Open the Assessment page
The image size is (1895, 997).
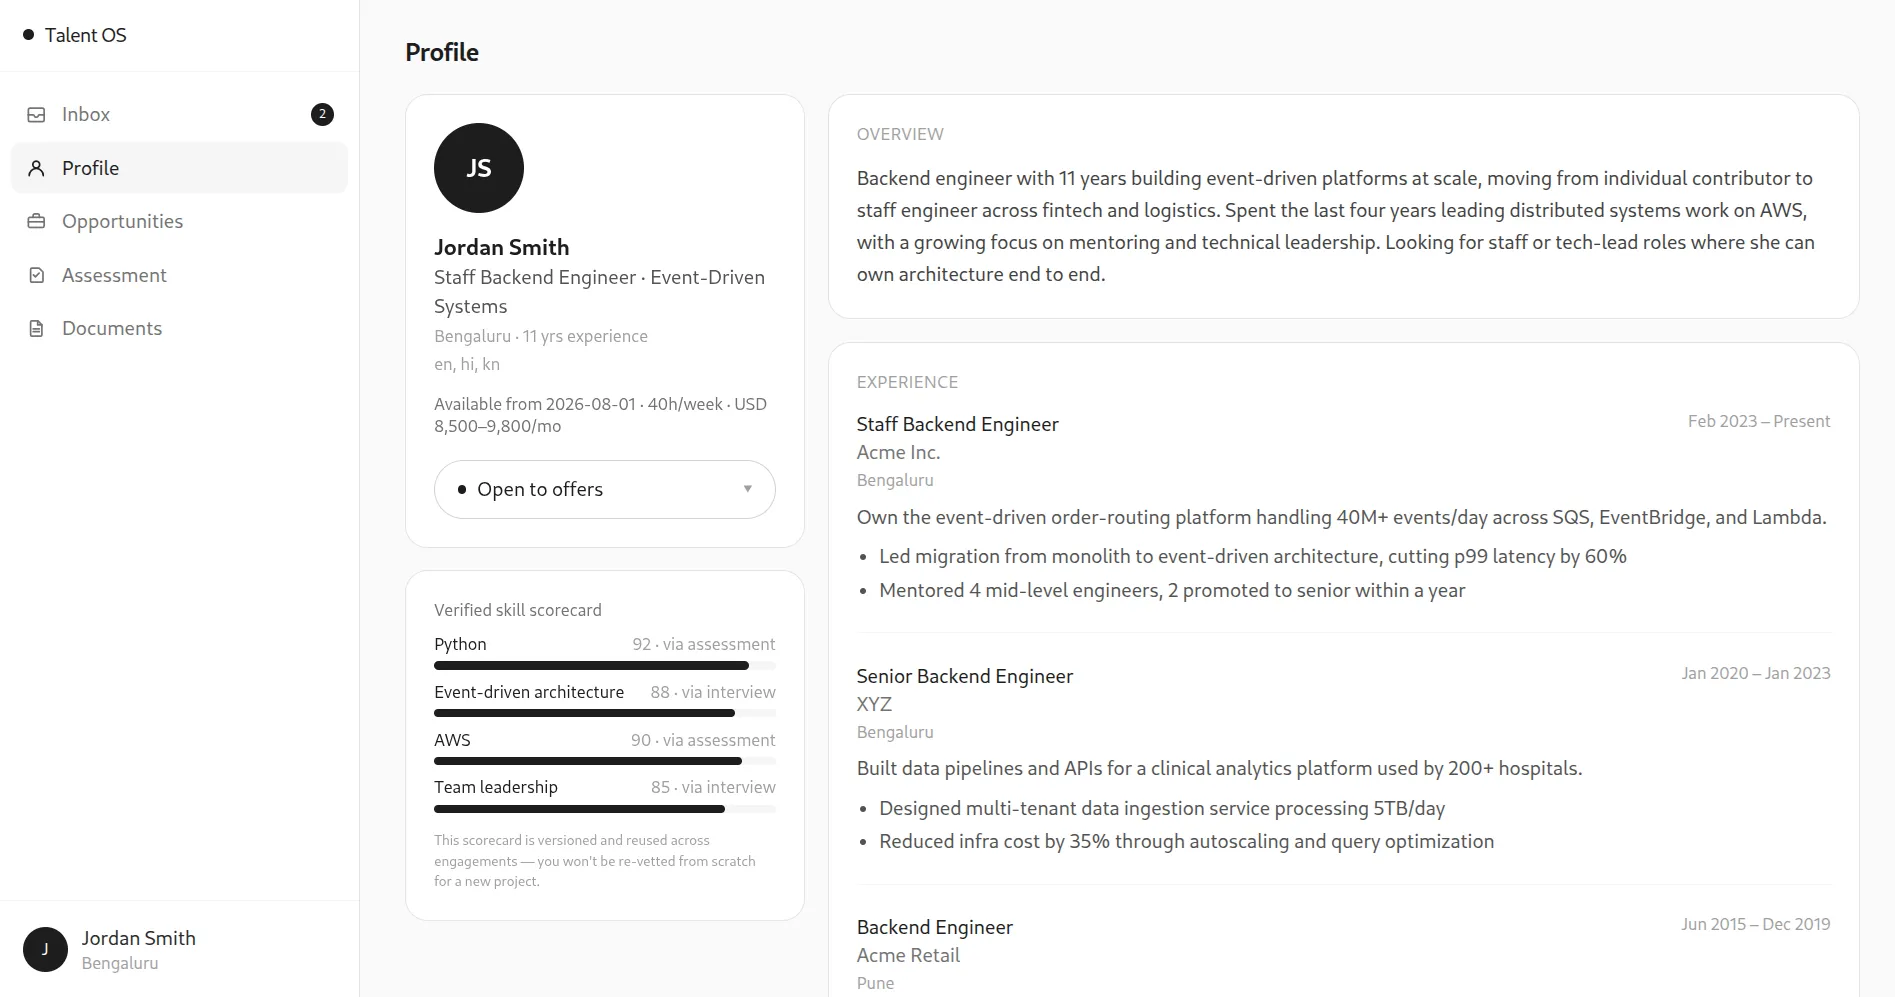[179, 275]
